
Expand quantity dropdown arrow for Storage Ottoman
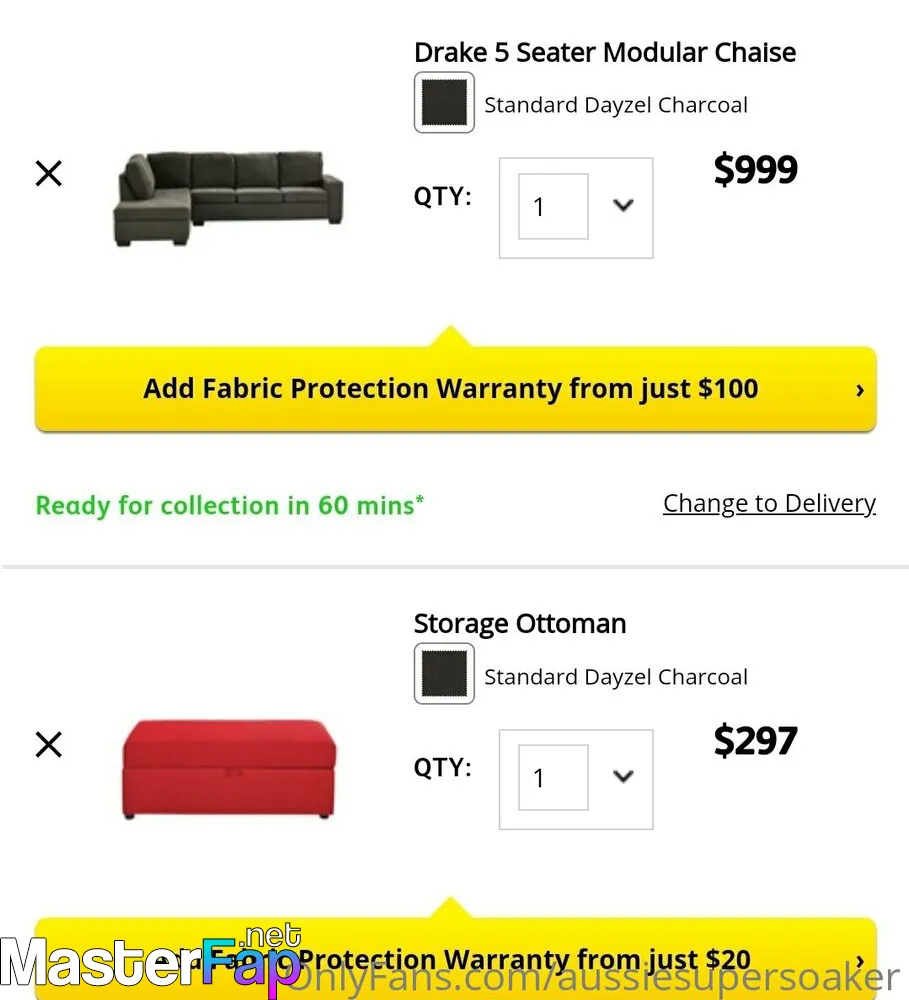pyautogui.click(x=623, y=776)
